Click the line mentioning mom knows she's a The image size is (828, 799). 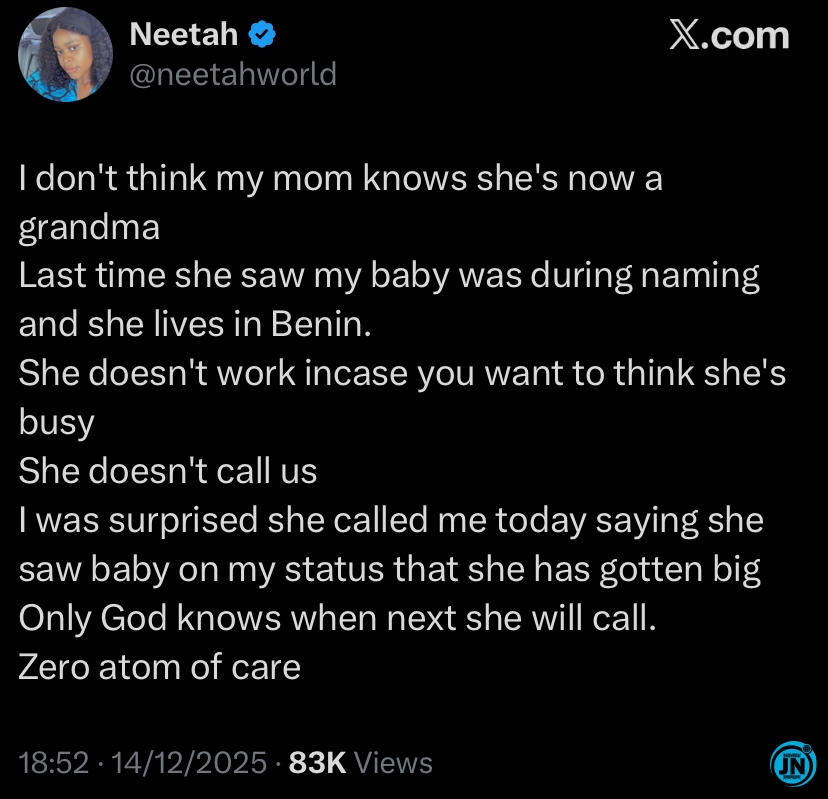340,179
